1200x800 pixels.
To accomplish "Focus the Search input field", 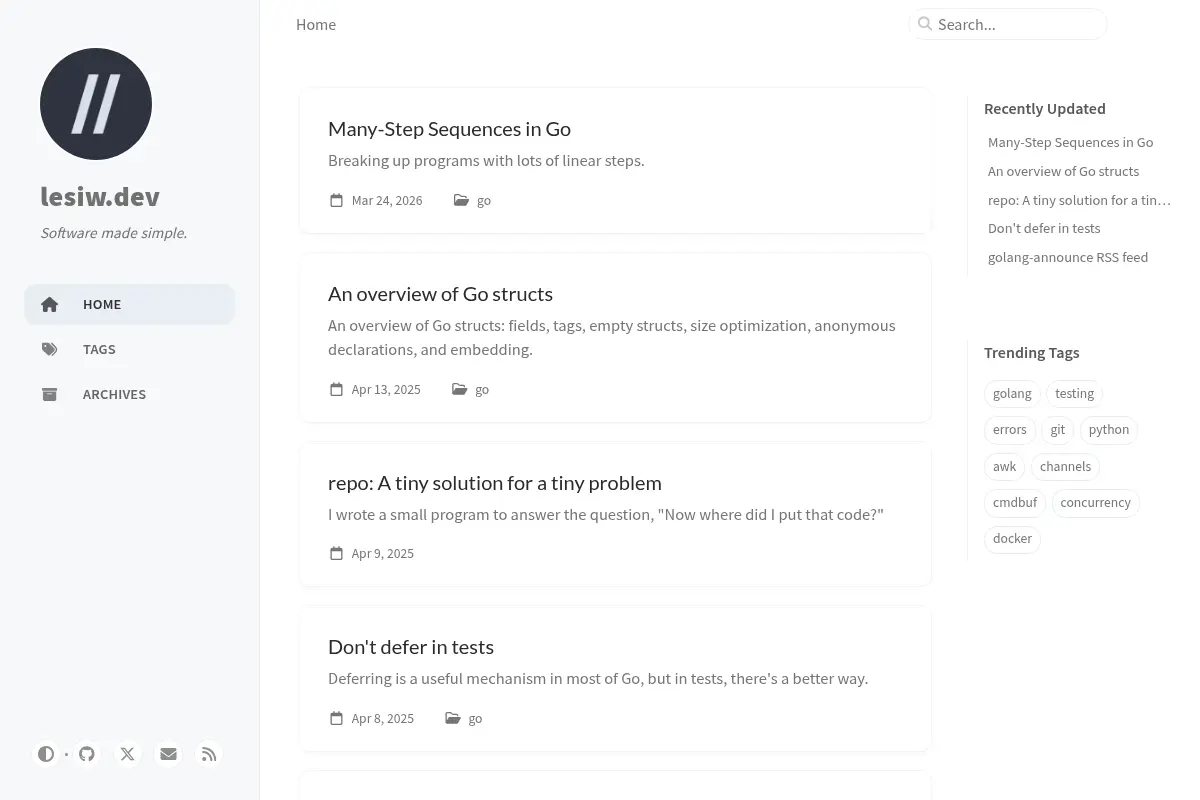I will [x=1008, y=24].
